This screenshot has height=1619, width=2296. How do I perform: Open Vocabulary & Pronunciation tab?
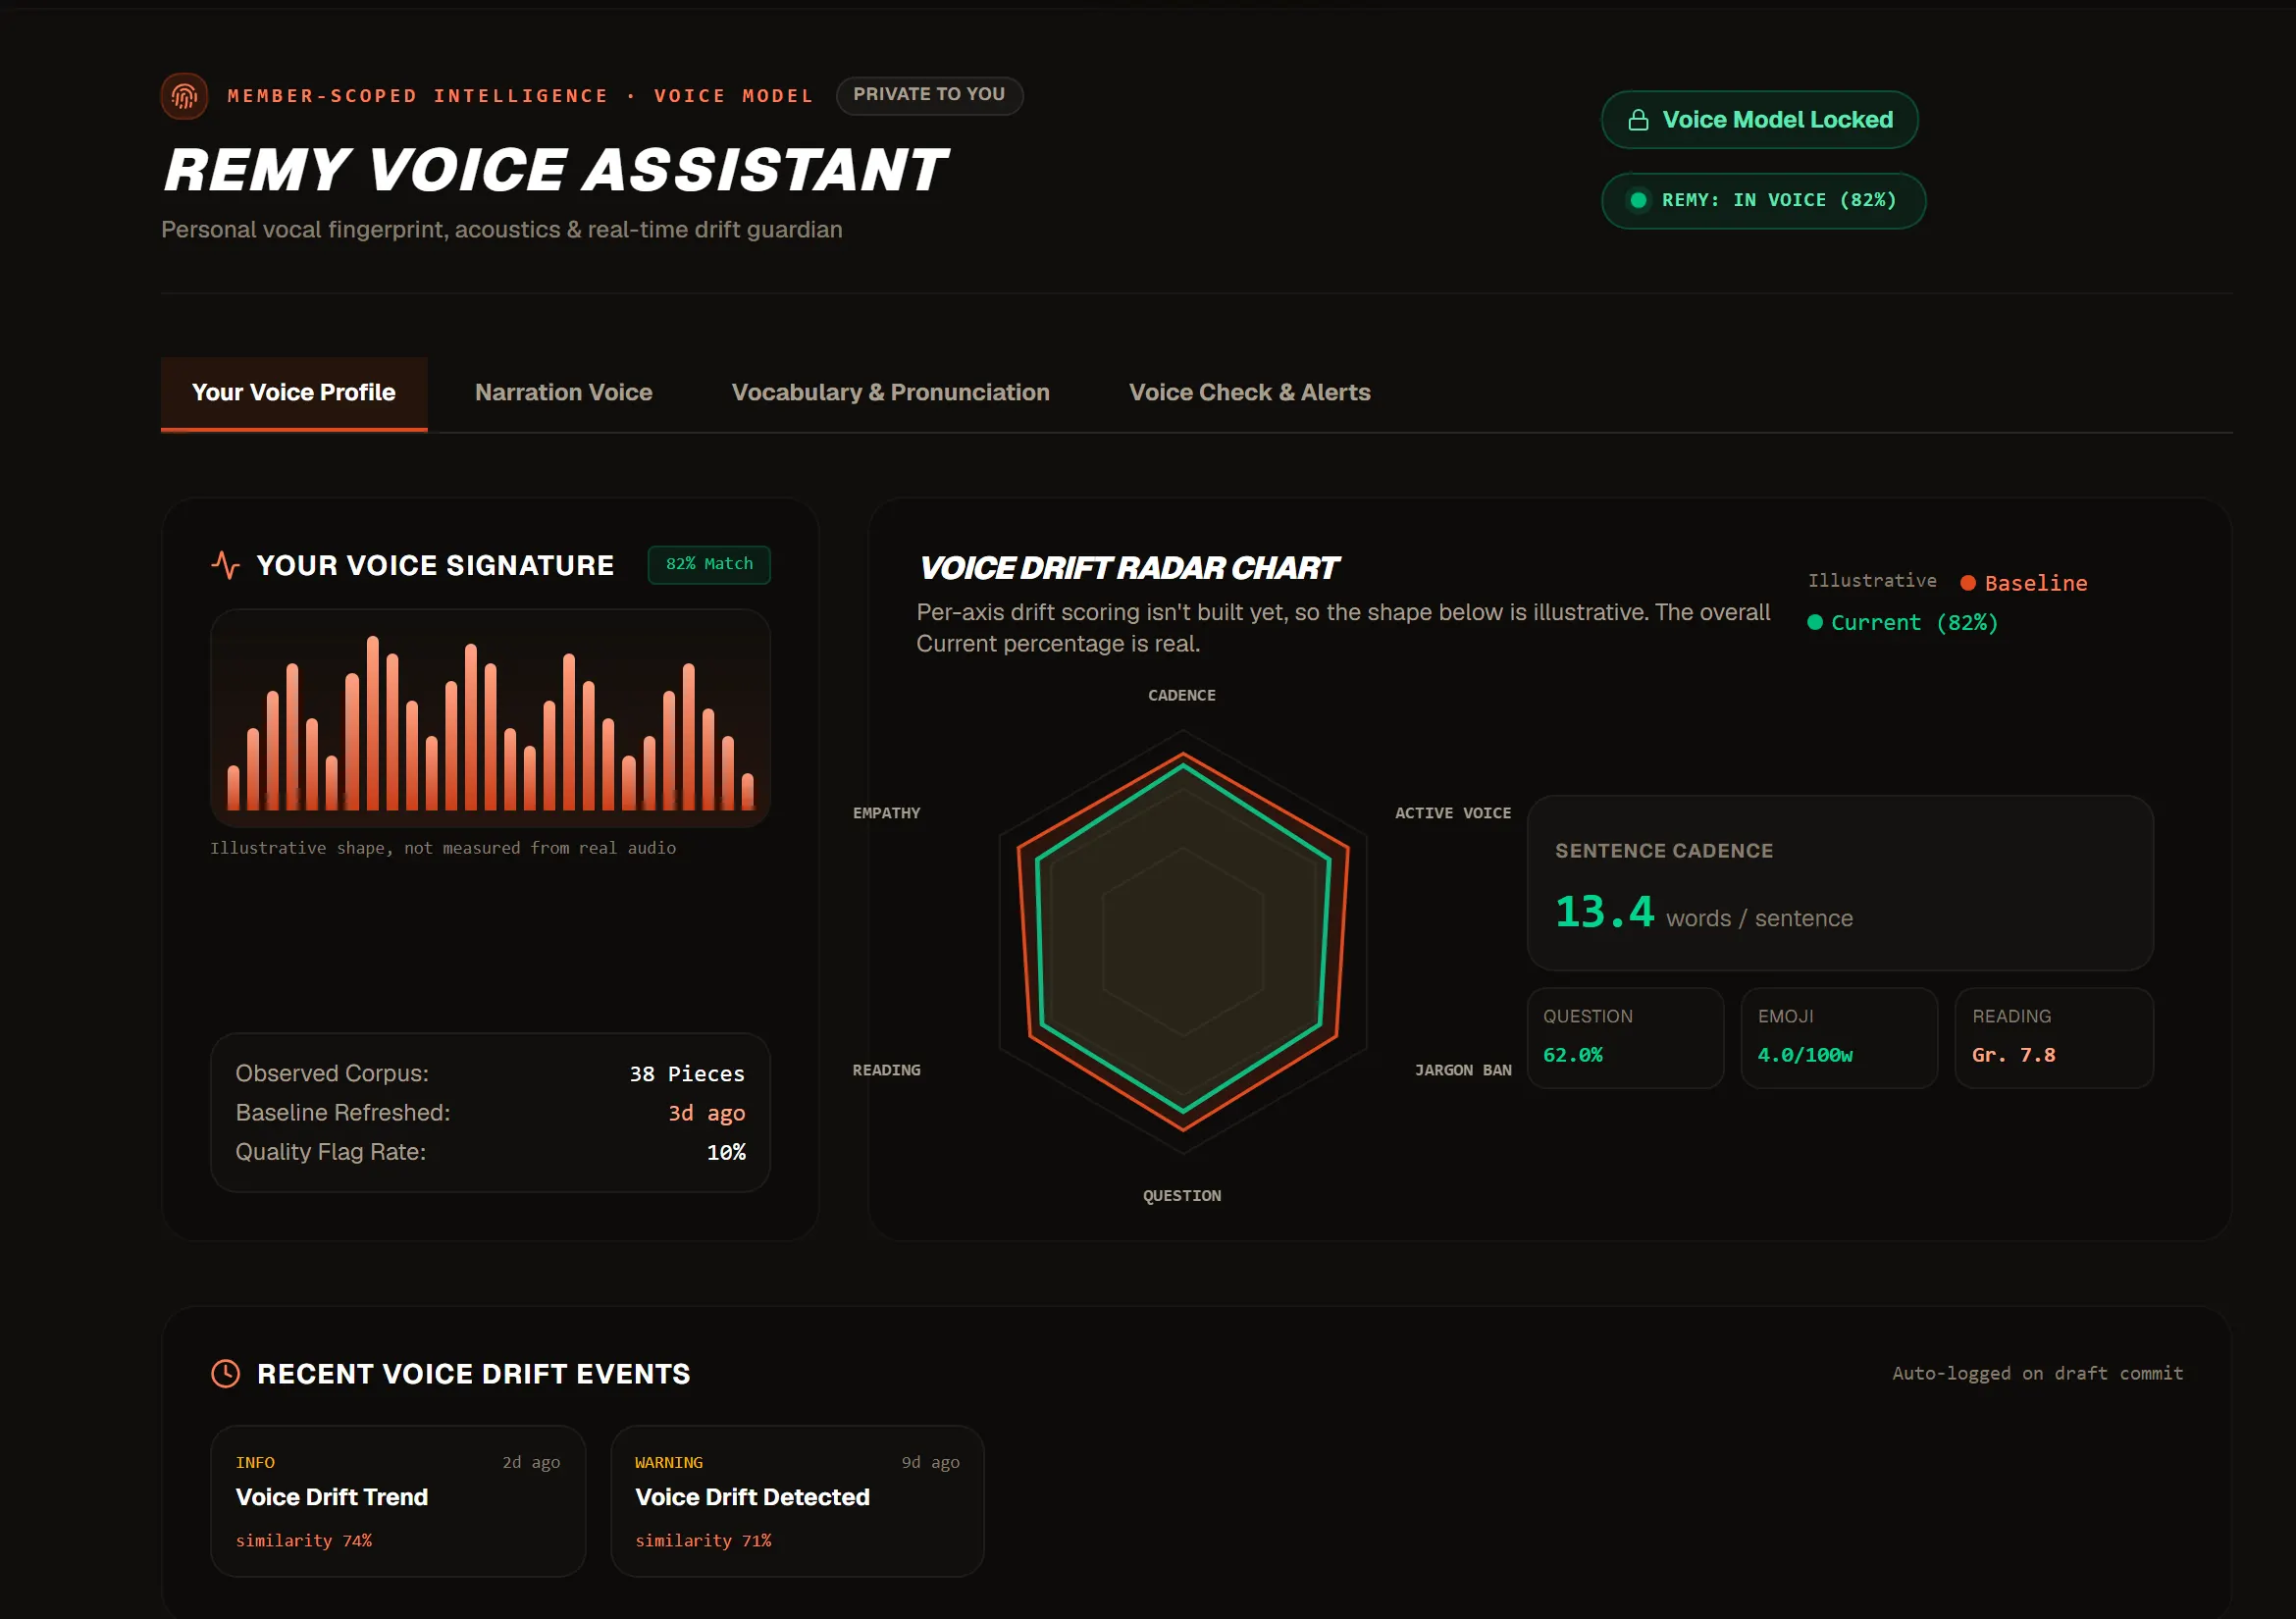(x=890, y=393)
